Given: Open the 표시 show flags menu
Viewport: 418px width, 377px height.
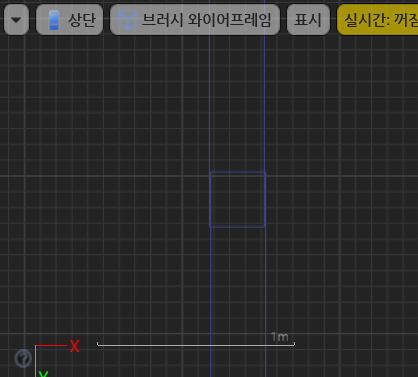Looking at the screenshot, I should (x=308, y=20).
